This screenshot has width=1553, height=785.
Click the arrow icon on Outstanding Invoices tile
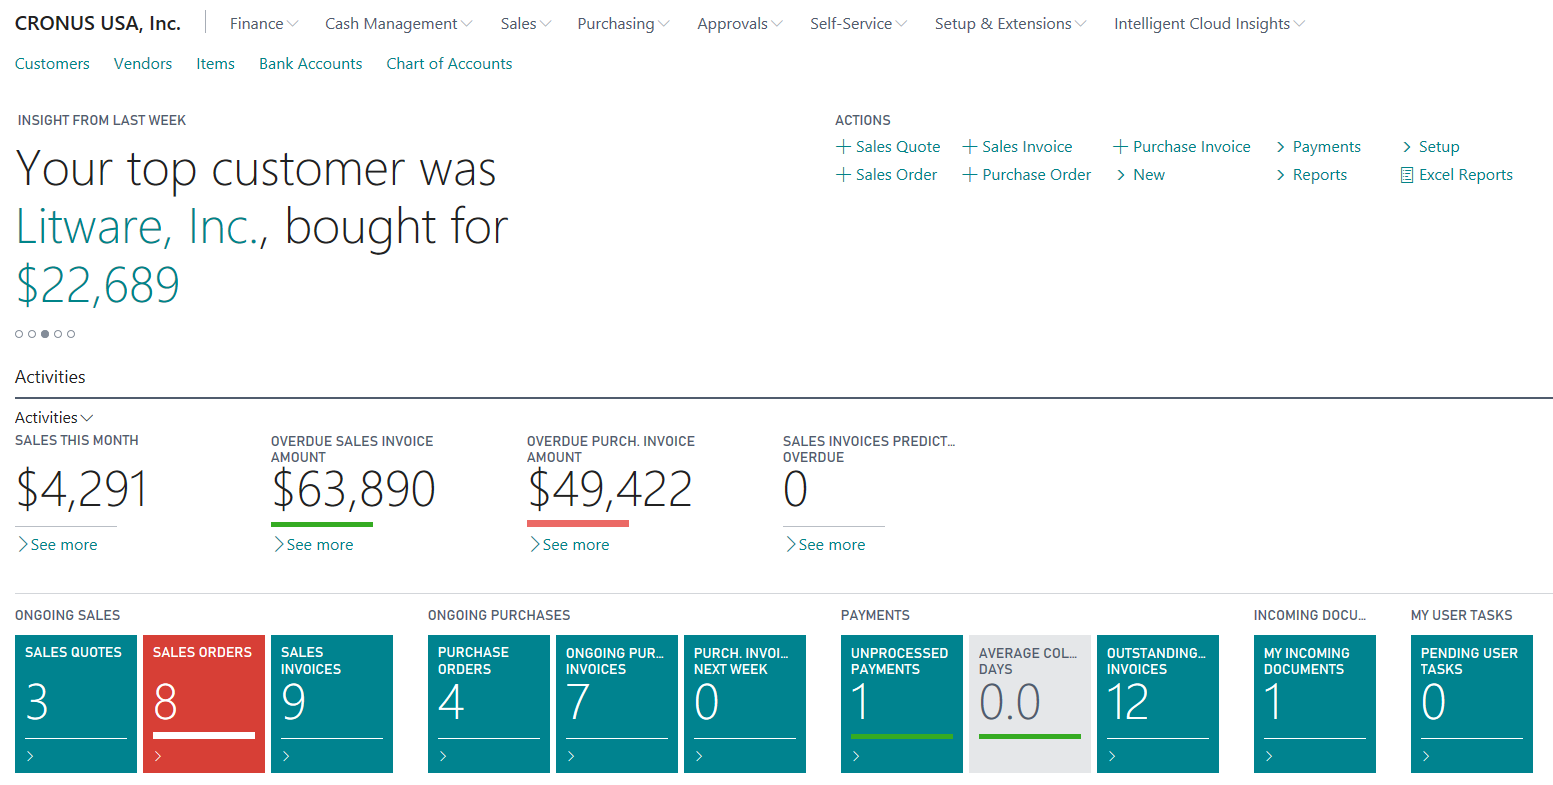coord(1112,757)
